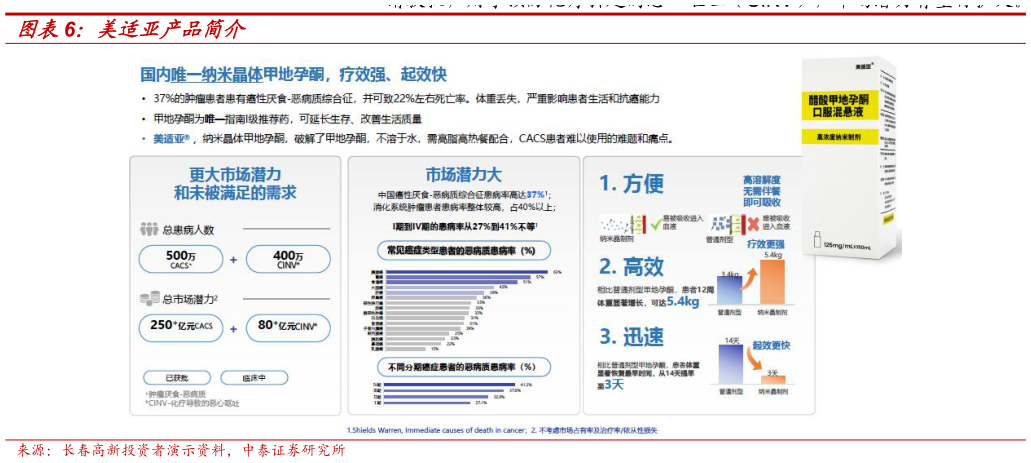Click the patient group icon beside 总患病人数
Image resolution: width=1031 pixels, height=463 pixels.
(148, 229)
